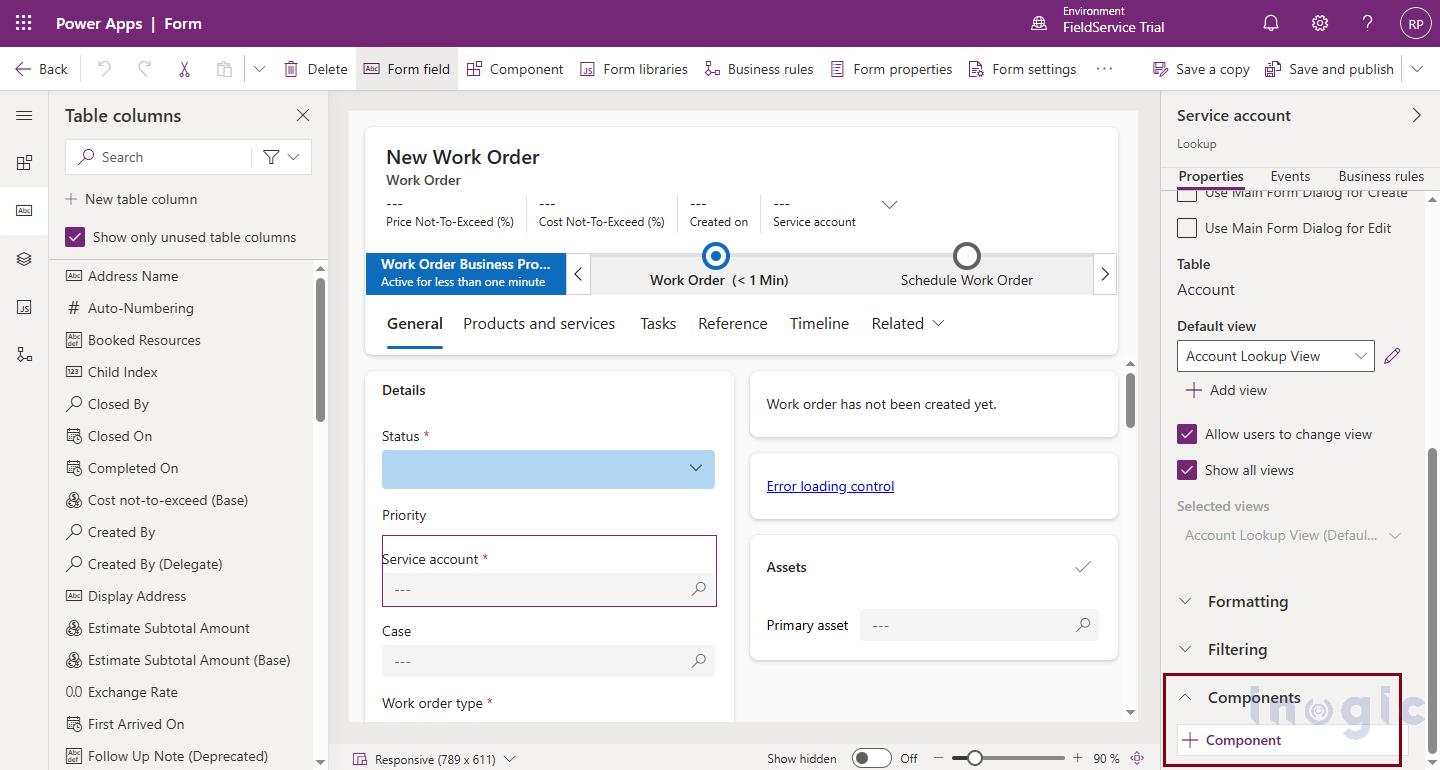Click New table column
The image size is (1440, 770).
131,199
